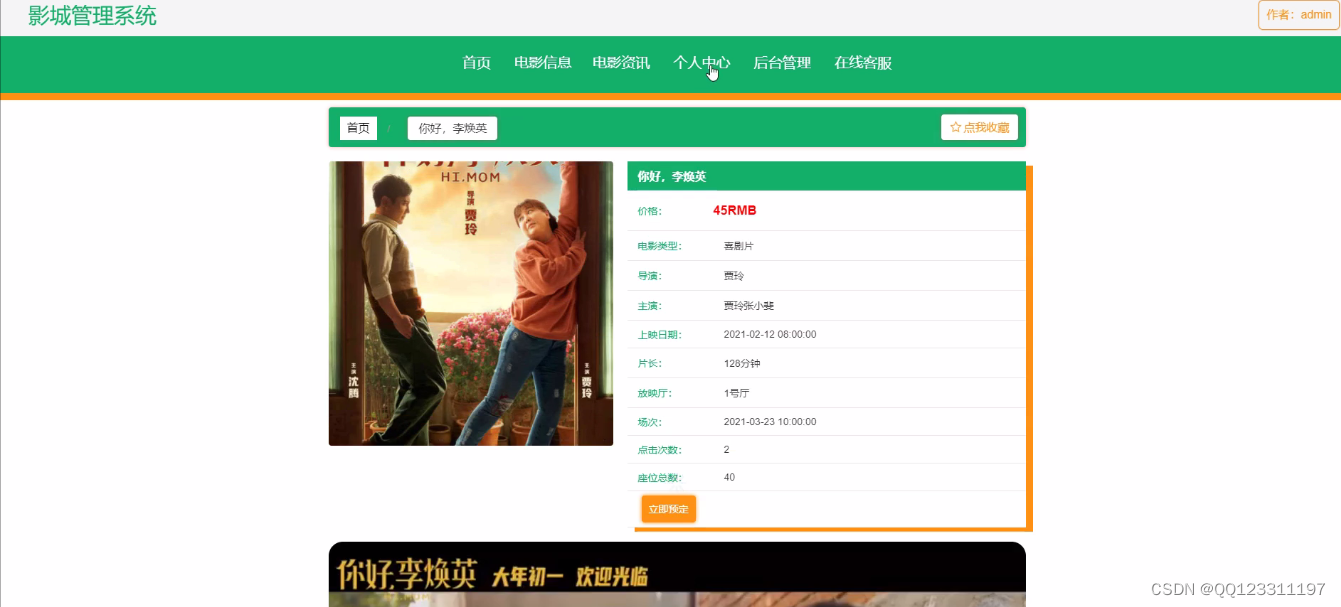Click the star icon on 点我收藏
The width and height of the screenshot is (1341, 607).
[955, 128]
